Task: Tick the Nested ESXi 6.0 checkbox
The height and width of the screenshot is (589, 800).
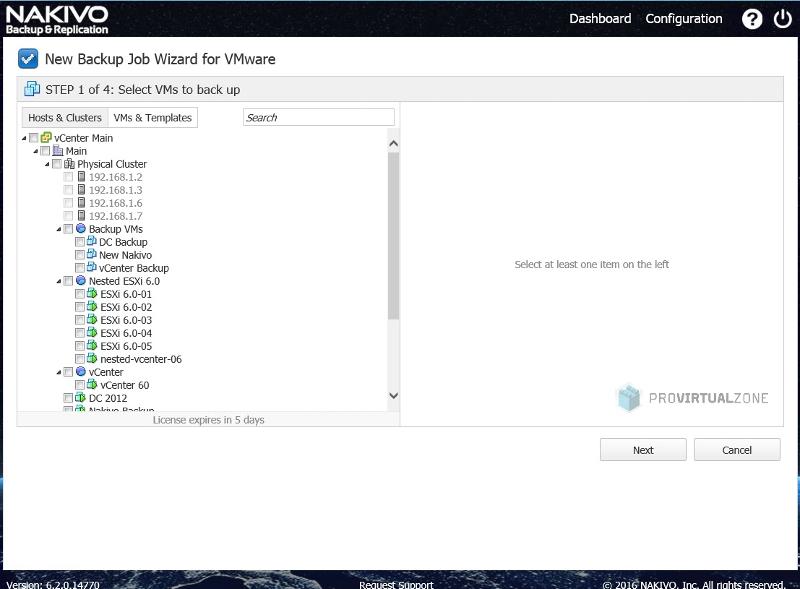Action: 68,281
